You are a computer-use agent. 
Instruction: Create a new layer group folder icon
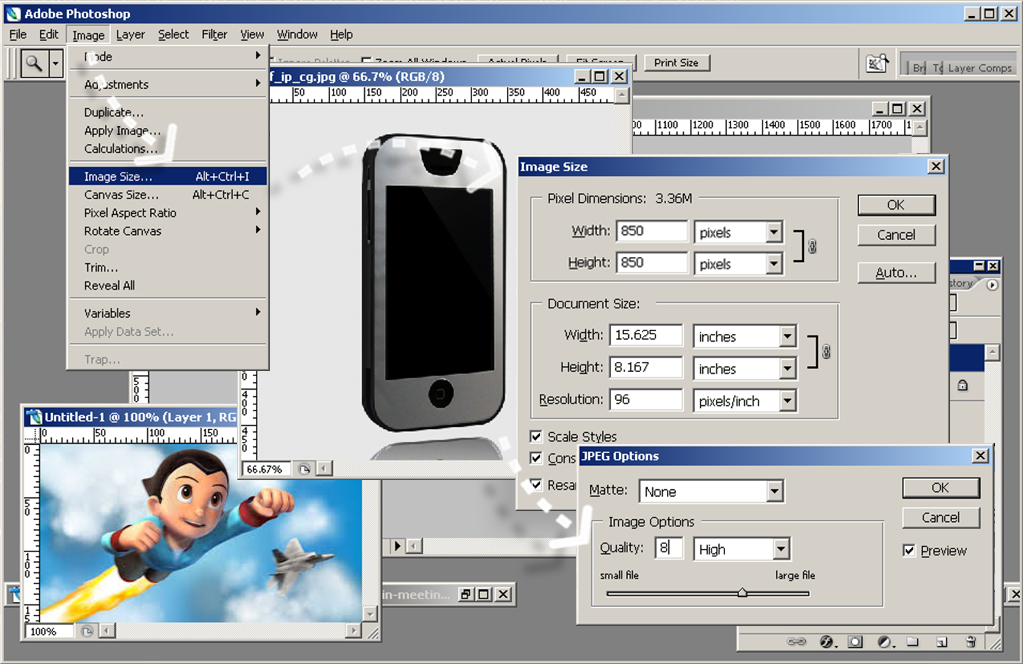pos(913,642)
